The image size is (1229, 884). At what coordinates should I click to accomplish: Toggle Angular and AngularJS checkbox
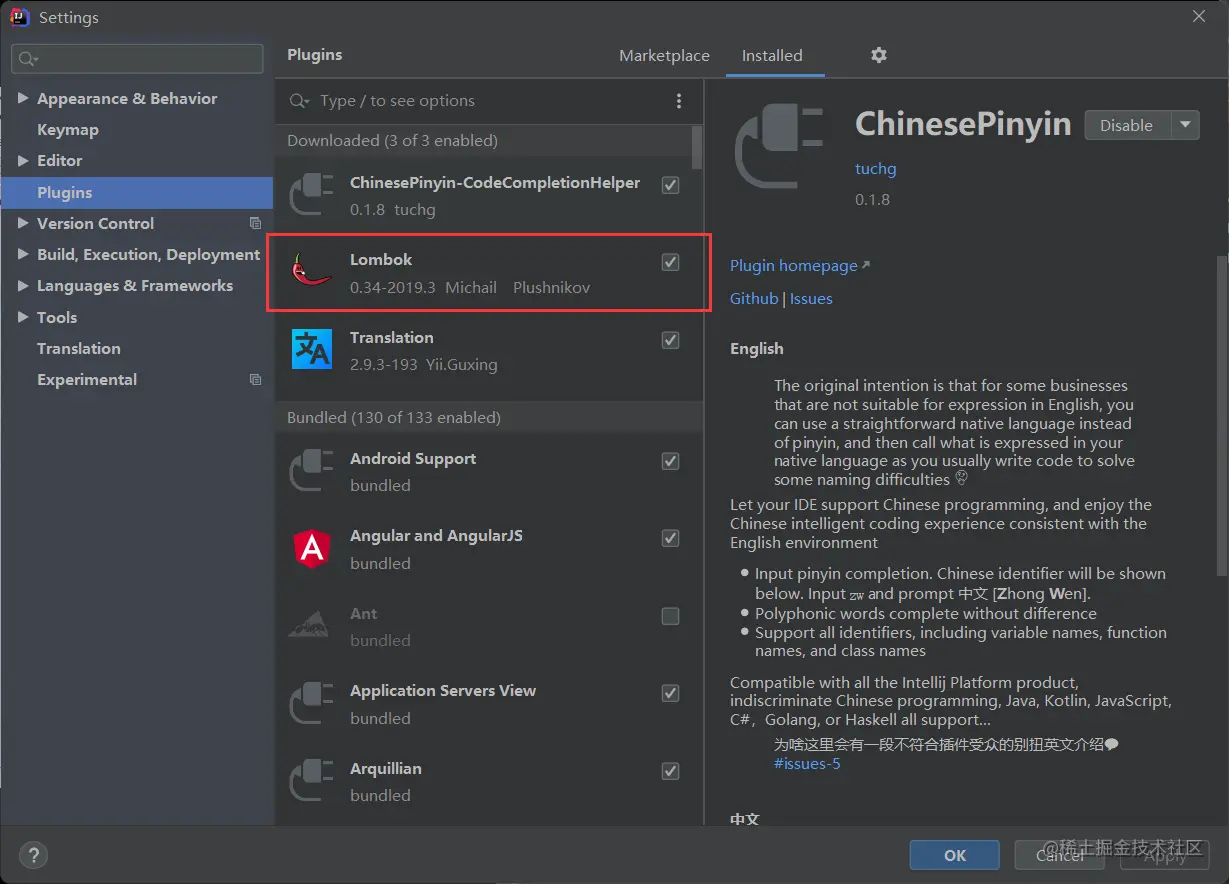pos(671,538)
